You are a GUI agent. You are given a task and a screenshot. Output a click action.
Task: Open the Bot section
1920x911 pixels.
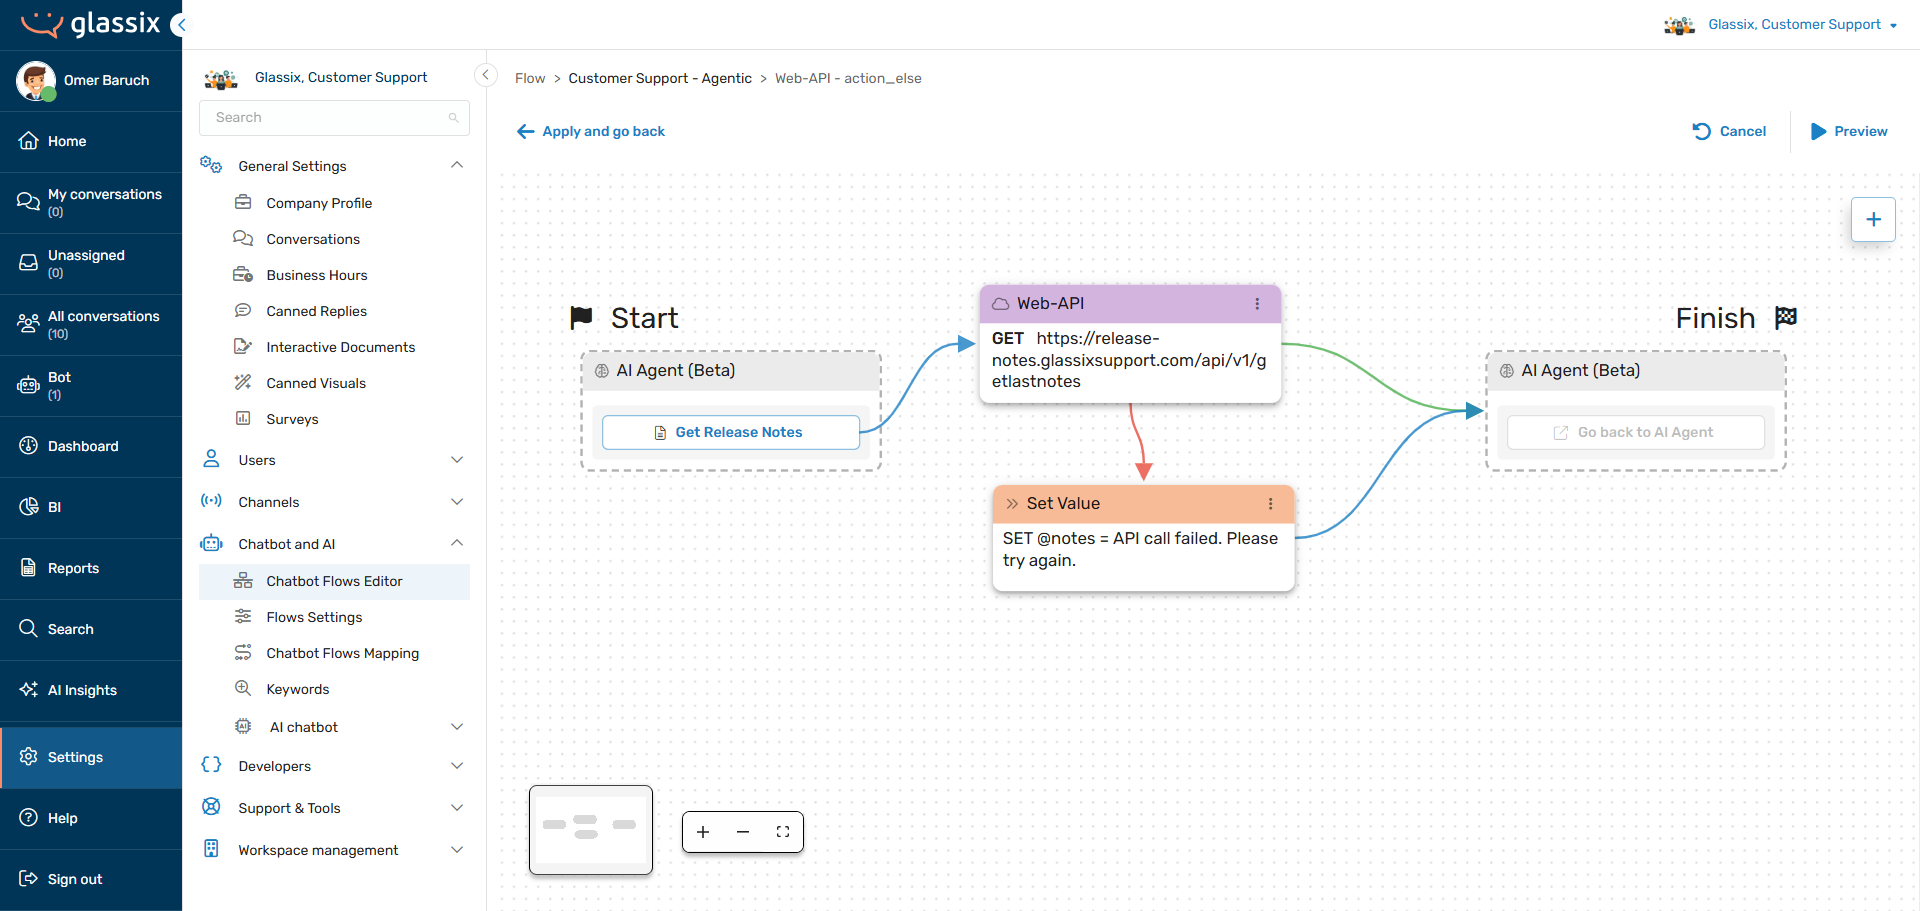[91, 385]
